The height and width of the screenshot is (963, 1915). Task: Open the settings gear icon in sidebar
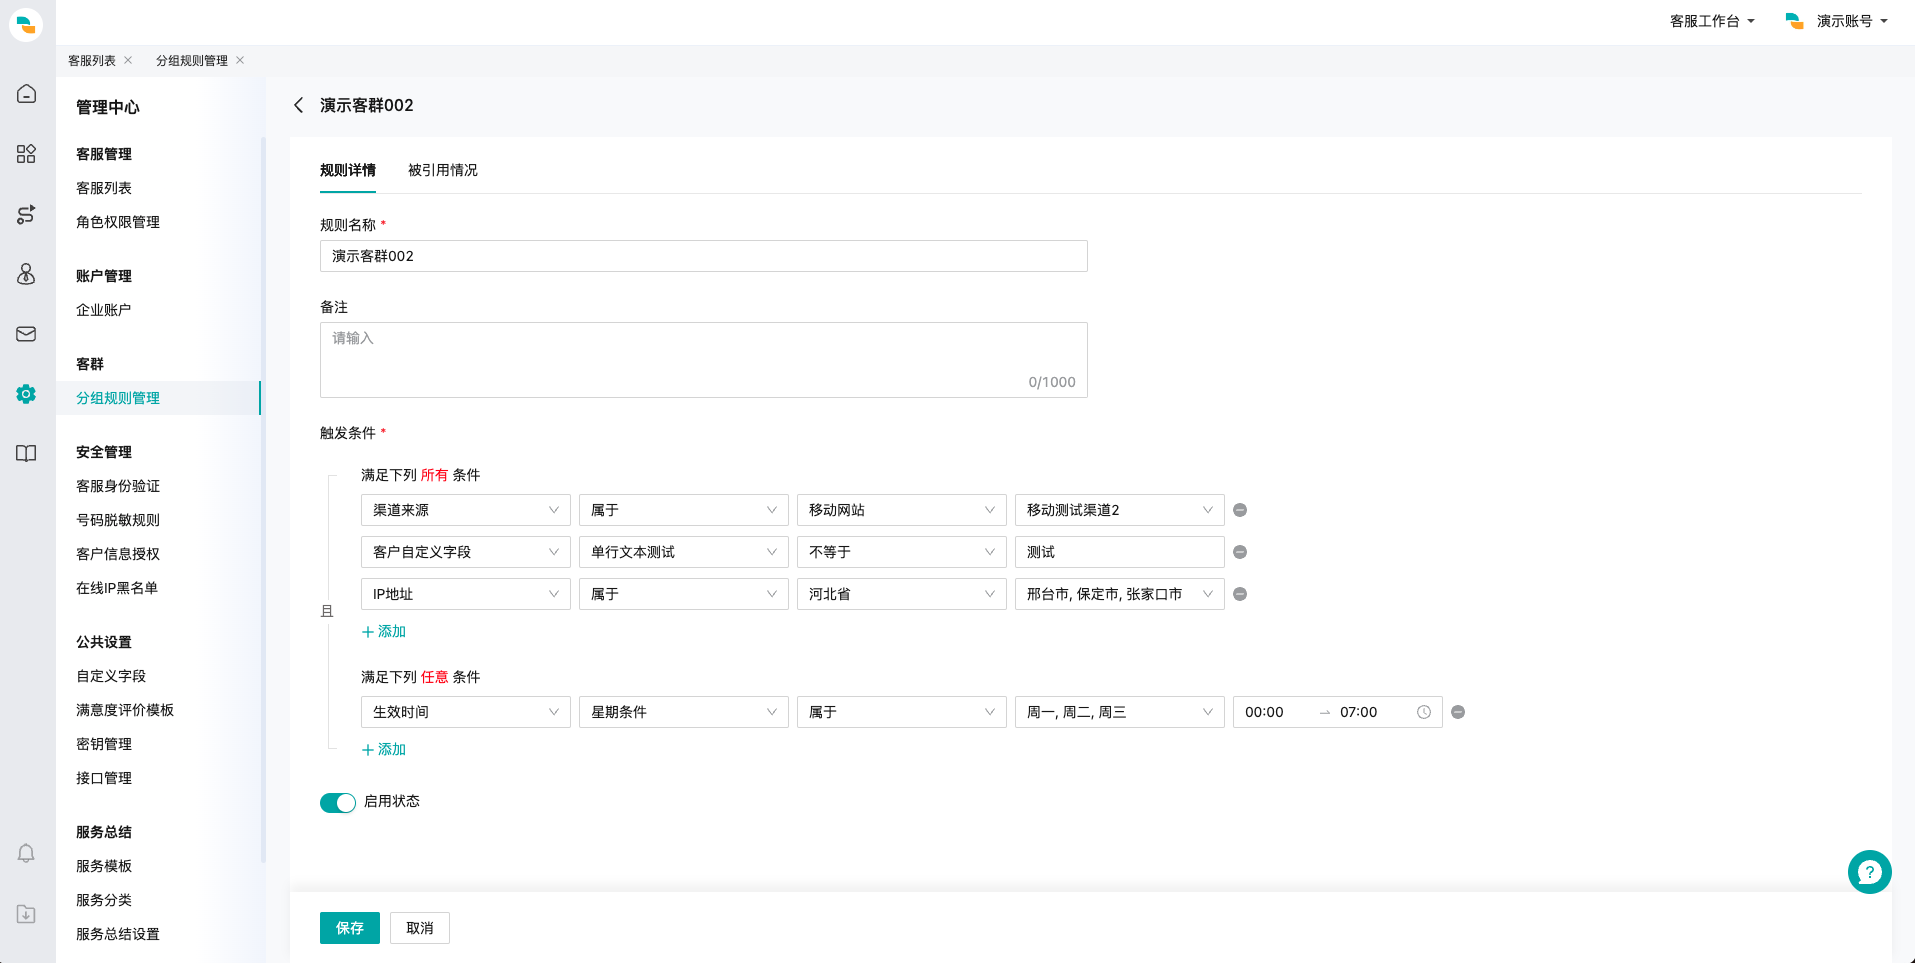click(x=26, y=394)
